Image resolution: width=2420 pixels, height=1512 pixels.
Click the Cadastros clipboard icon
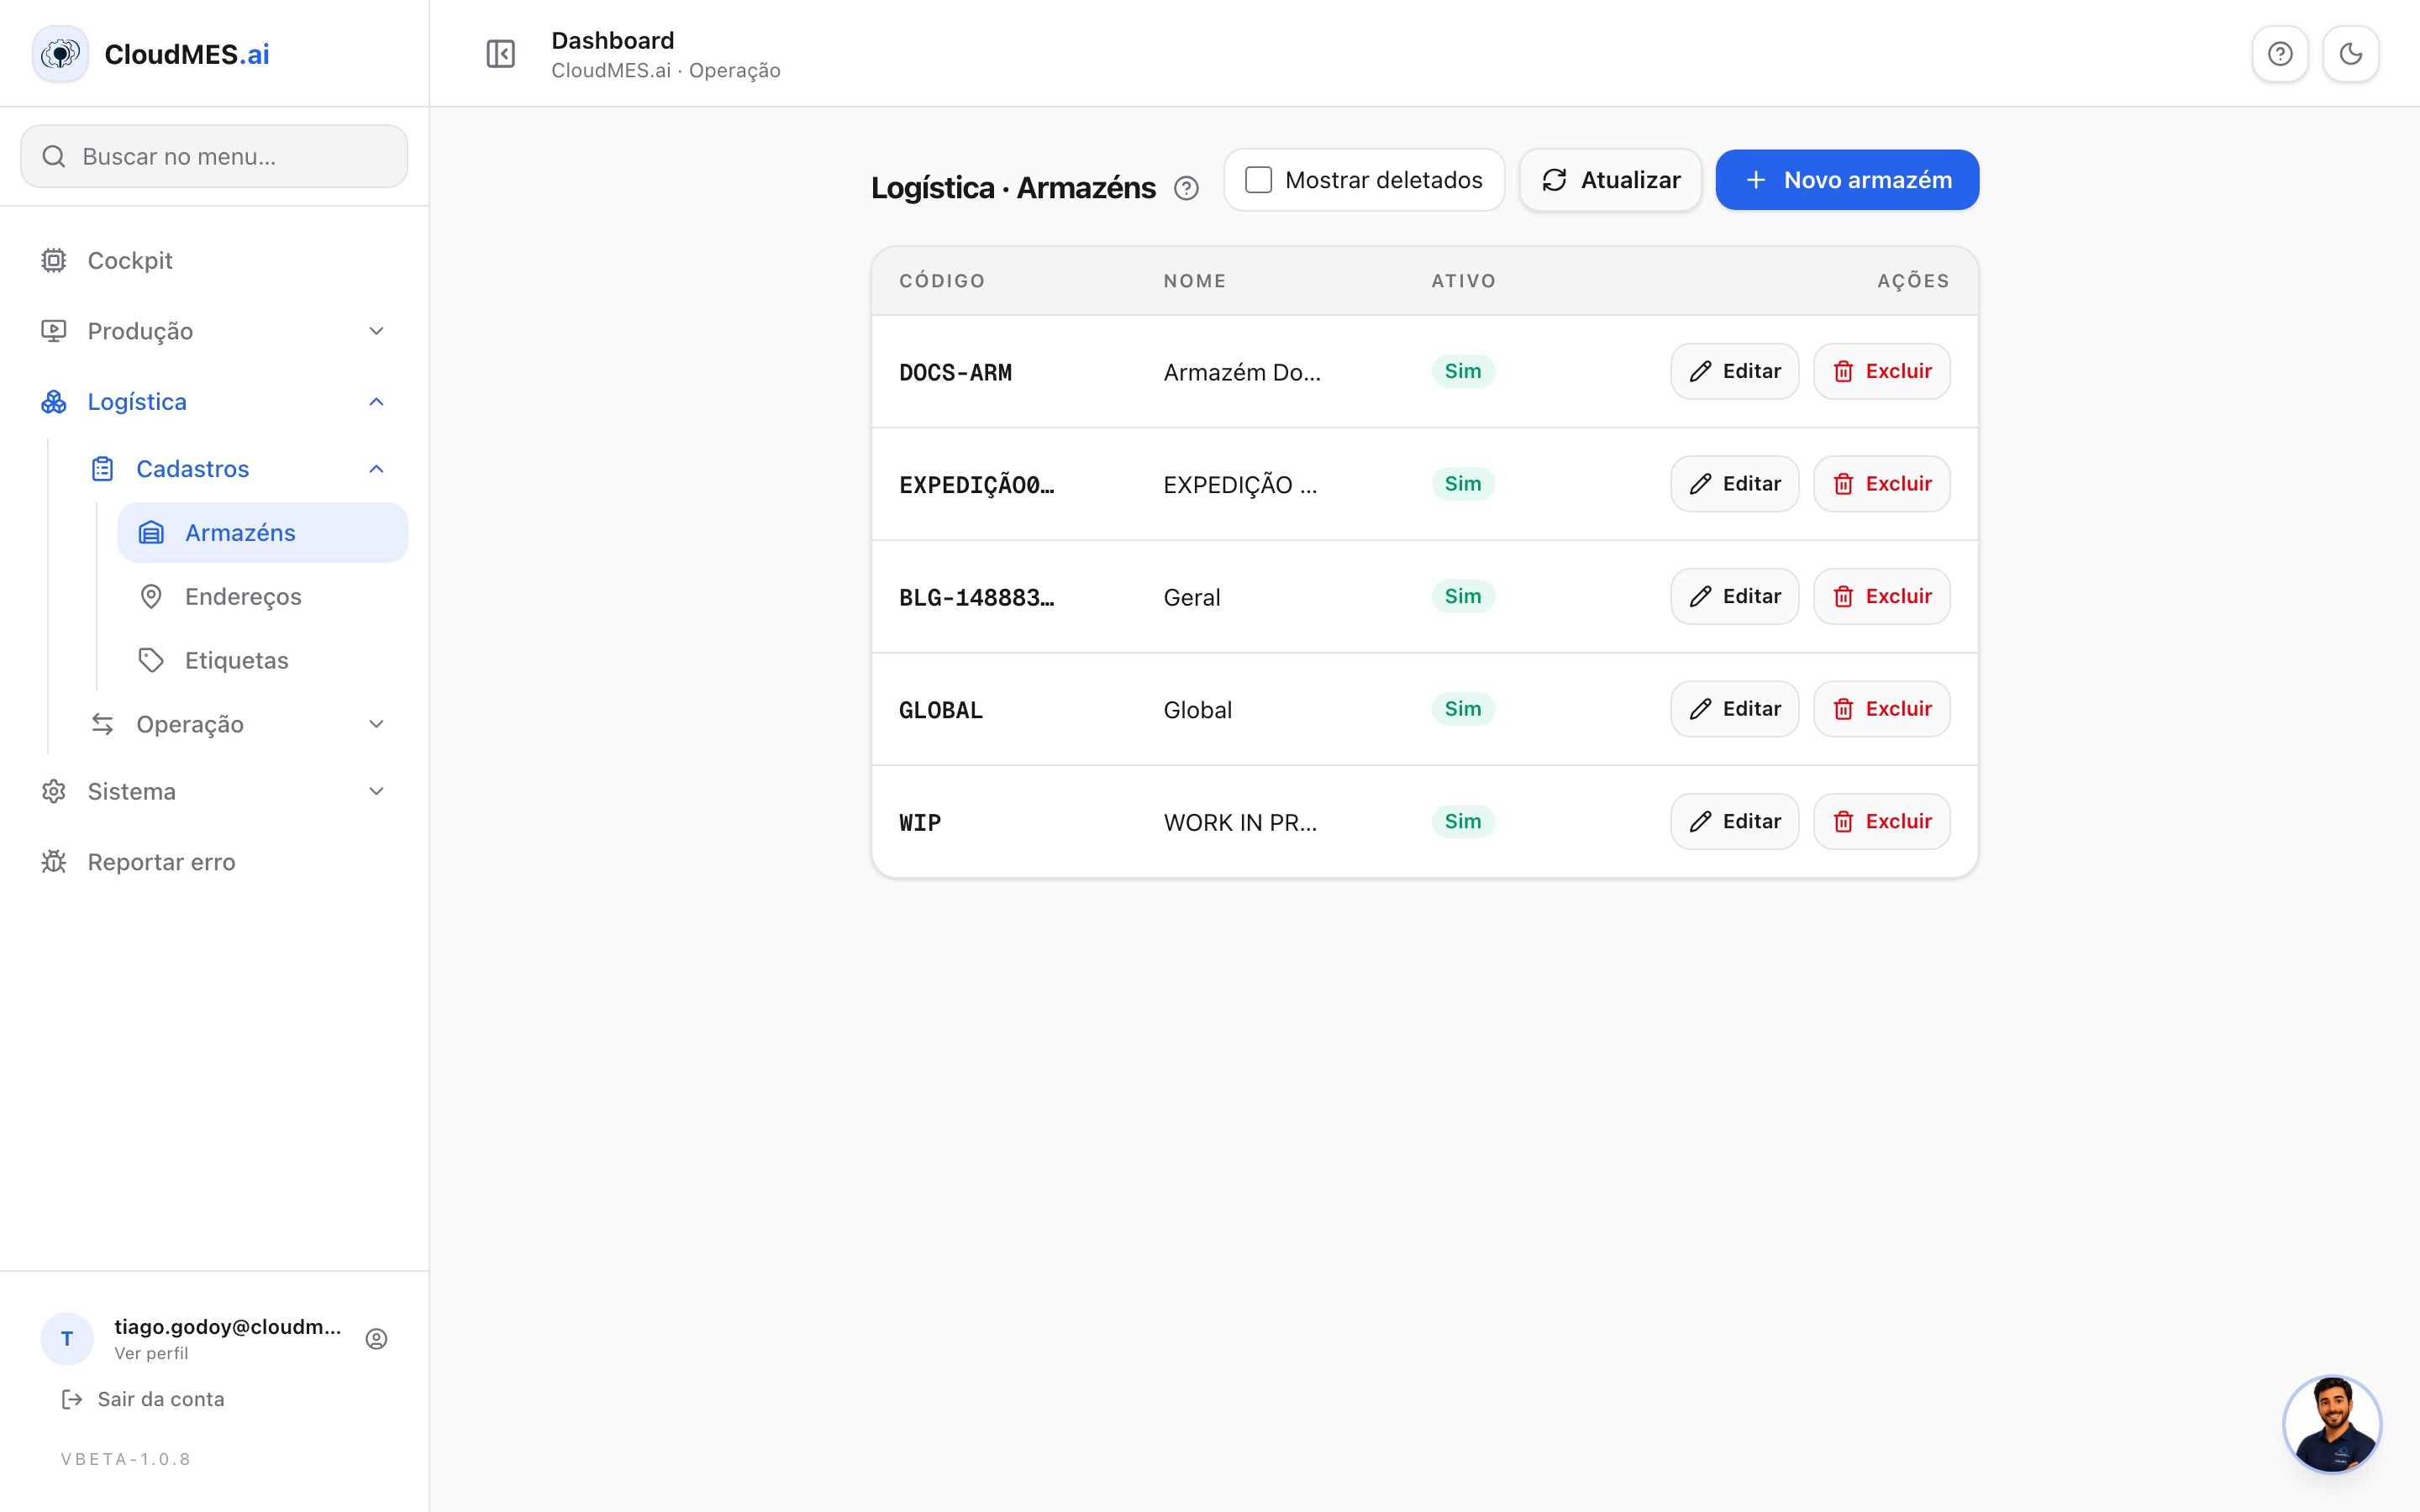[102, 469]
